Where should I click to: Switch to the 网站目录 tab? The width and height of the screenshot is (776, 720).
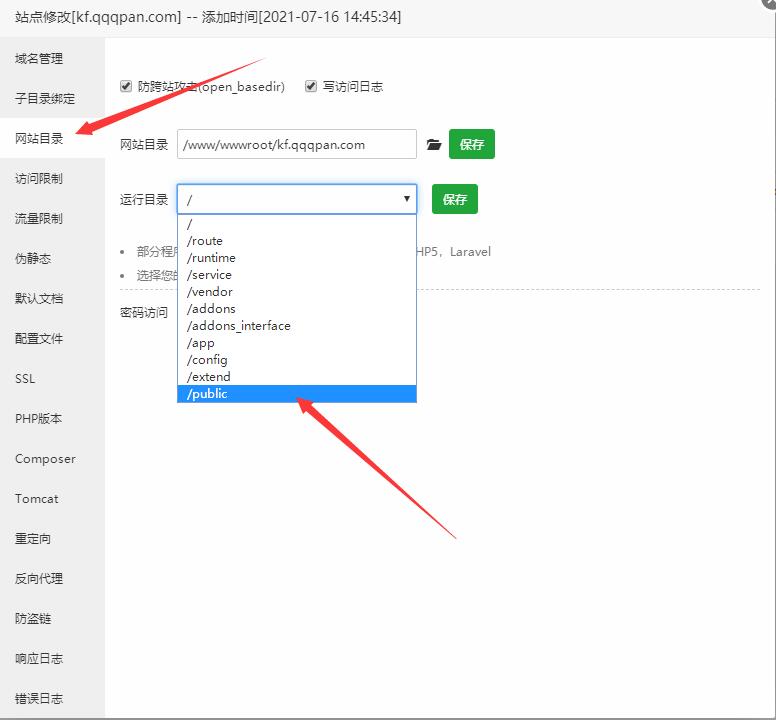pyautogui.click(x=39, y=139)
